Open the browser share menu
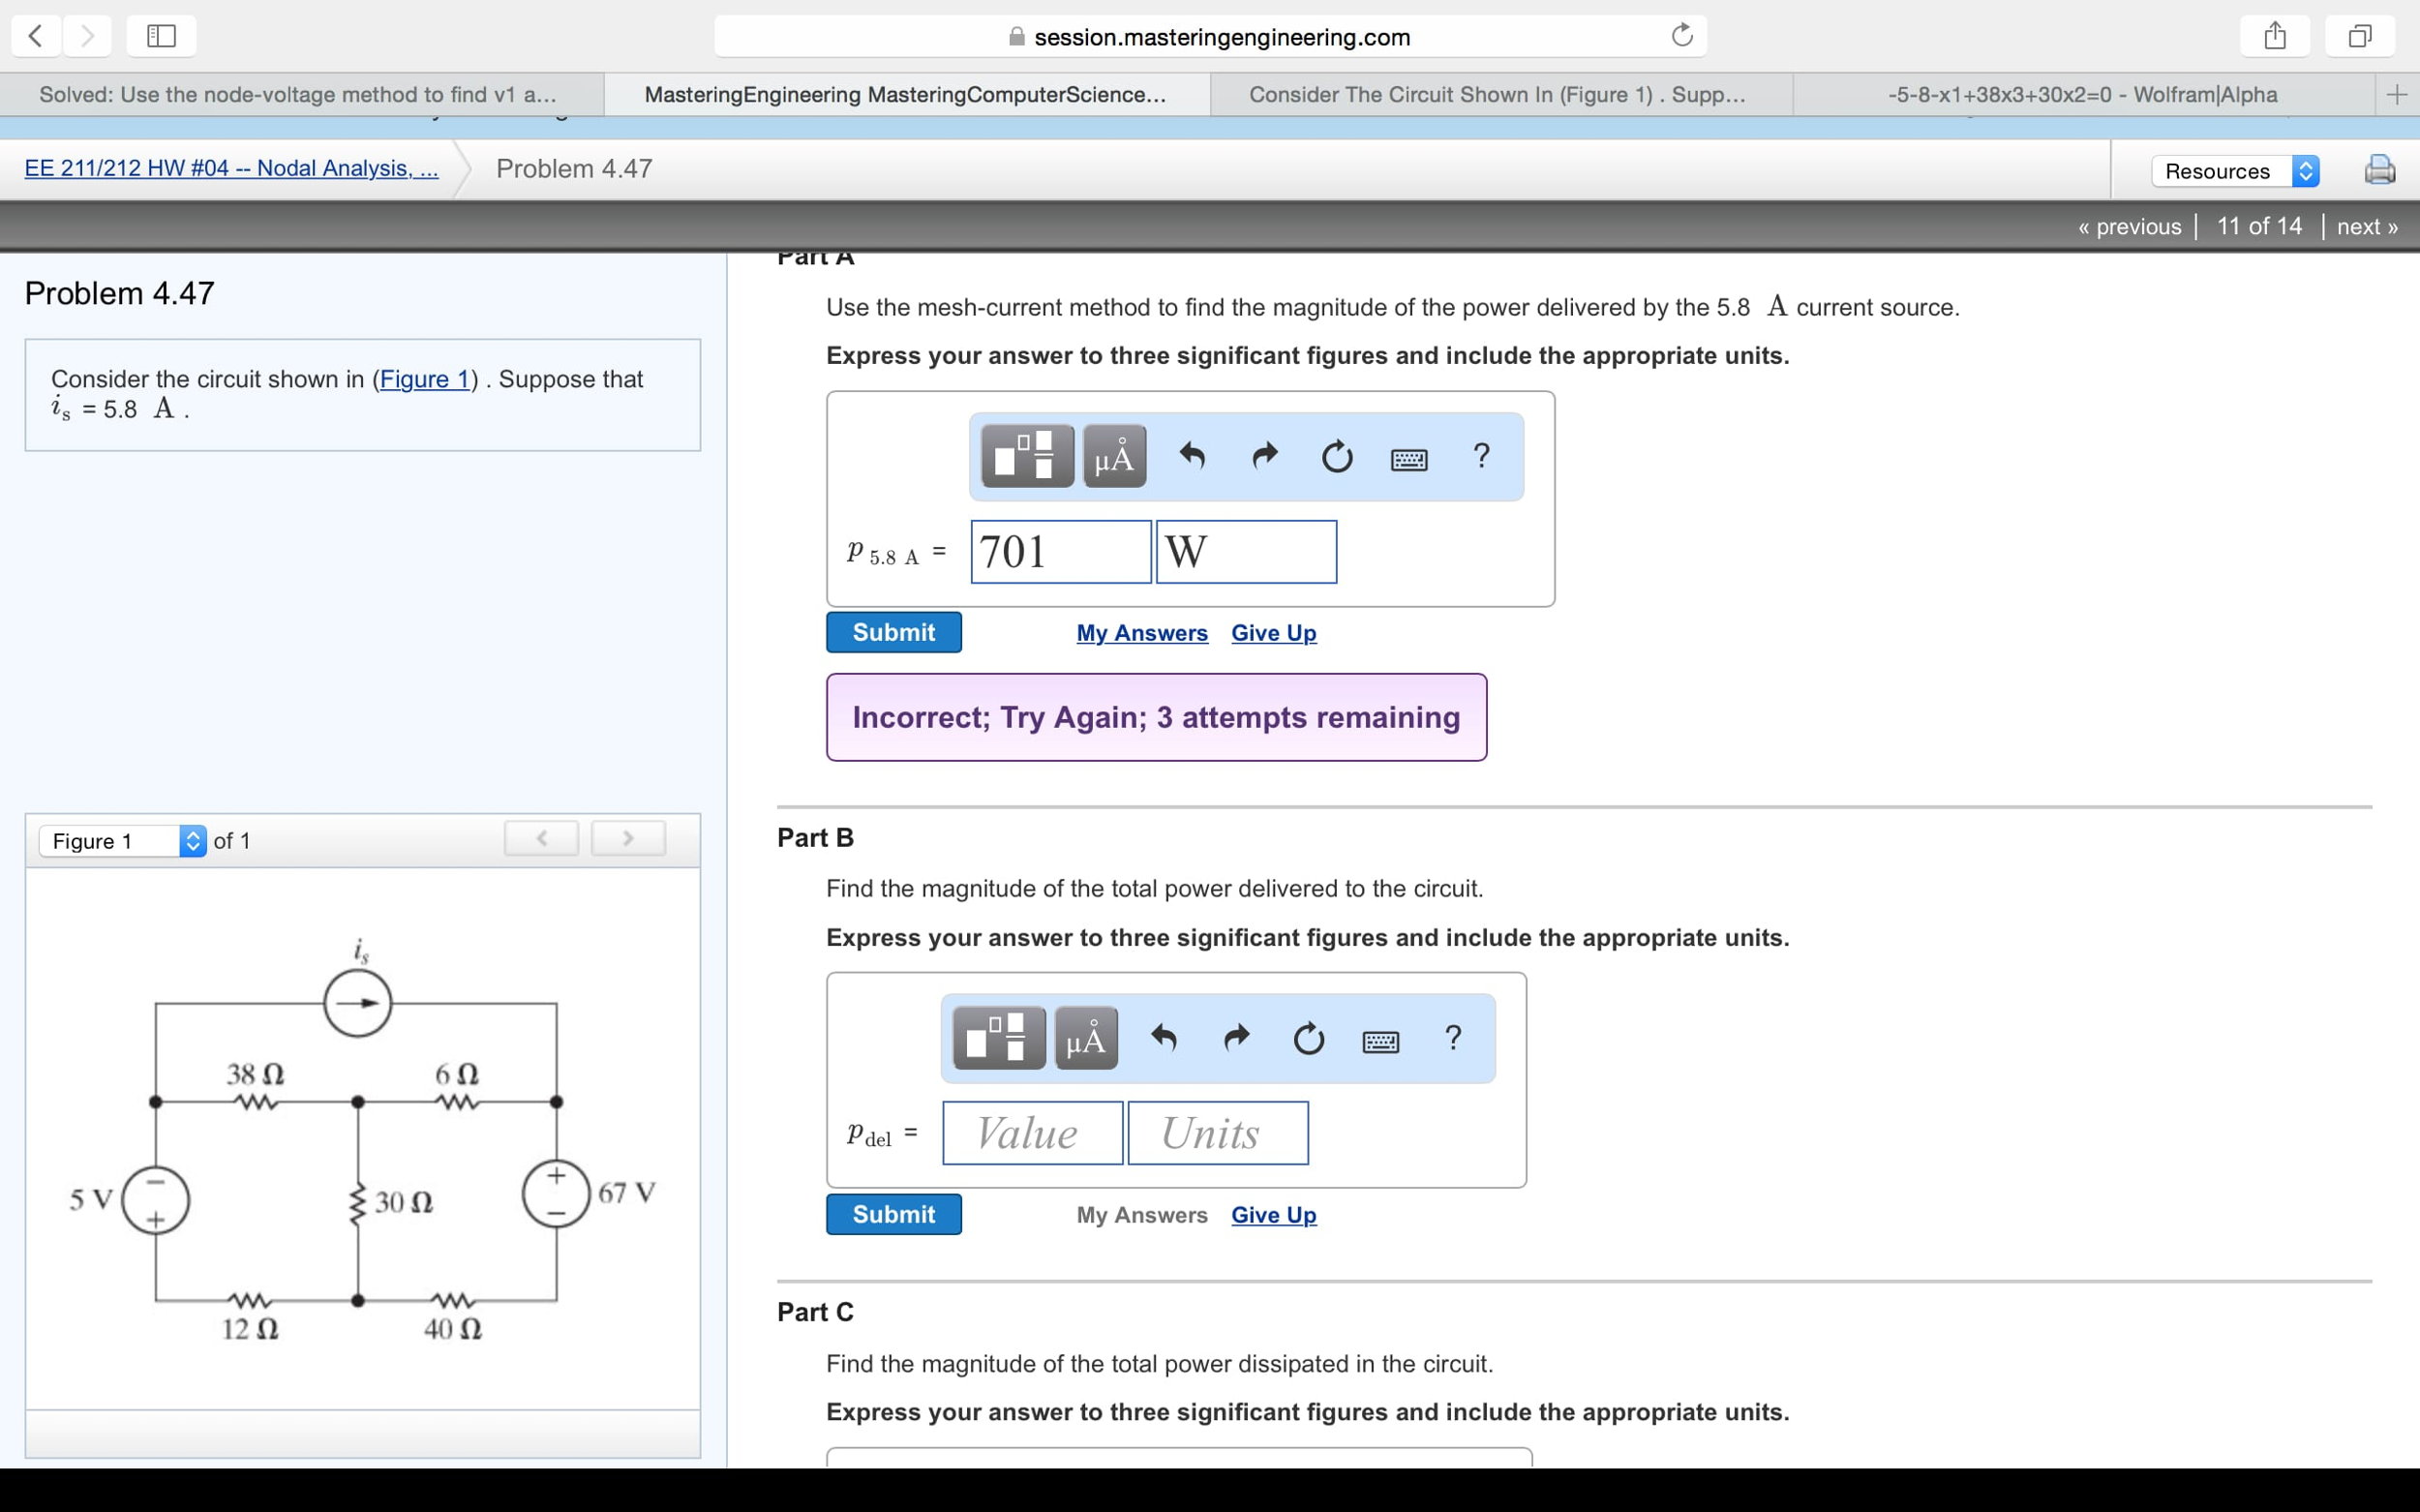2420x1512 pixels. coord(2275,36)
